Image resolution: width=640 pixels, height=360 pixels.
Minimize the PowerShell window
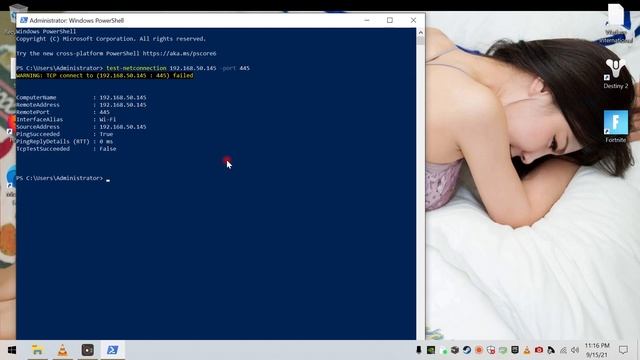click(367, 20)
